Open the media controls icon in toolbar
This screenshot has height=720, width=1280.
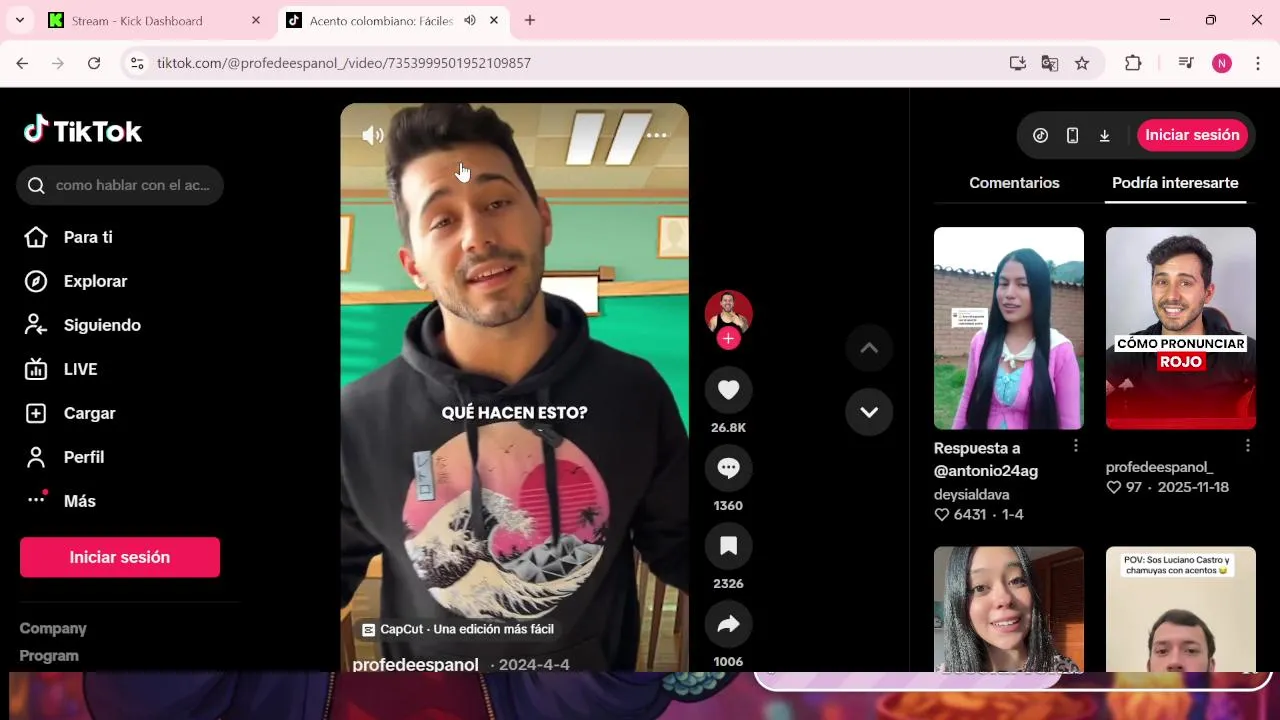coord(1186,63)
